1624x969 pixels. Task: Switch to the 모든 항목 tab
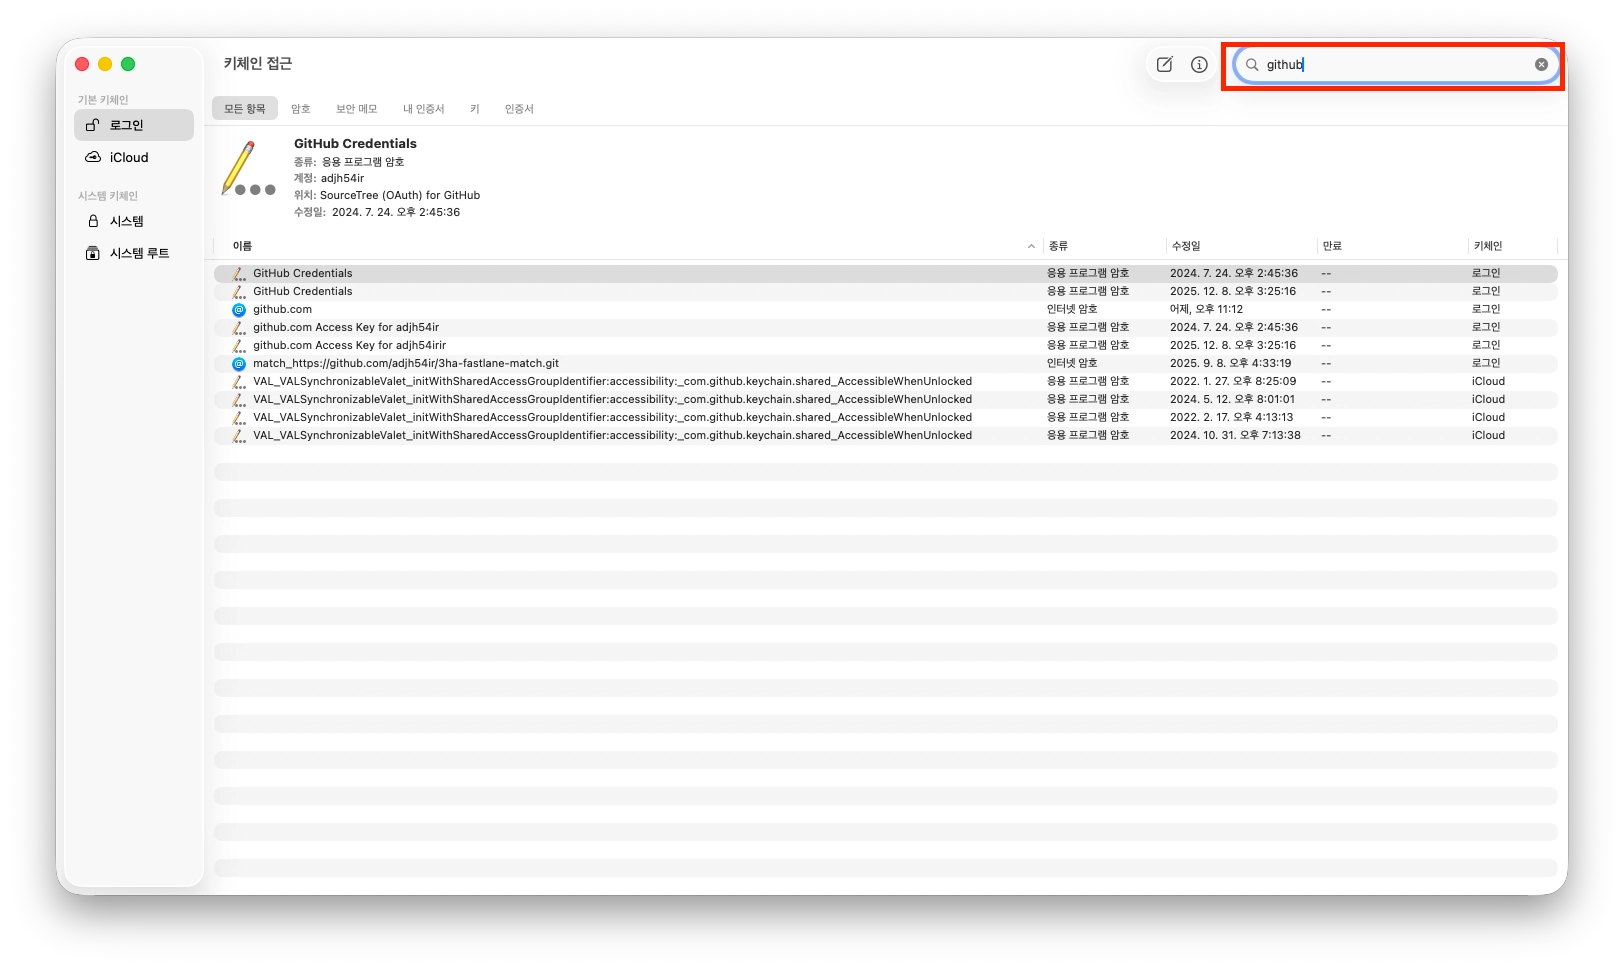tap(245, 109)
